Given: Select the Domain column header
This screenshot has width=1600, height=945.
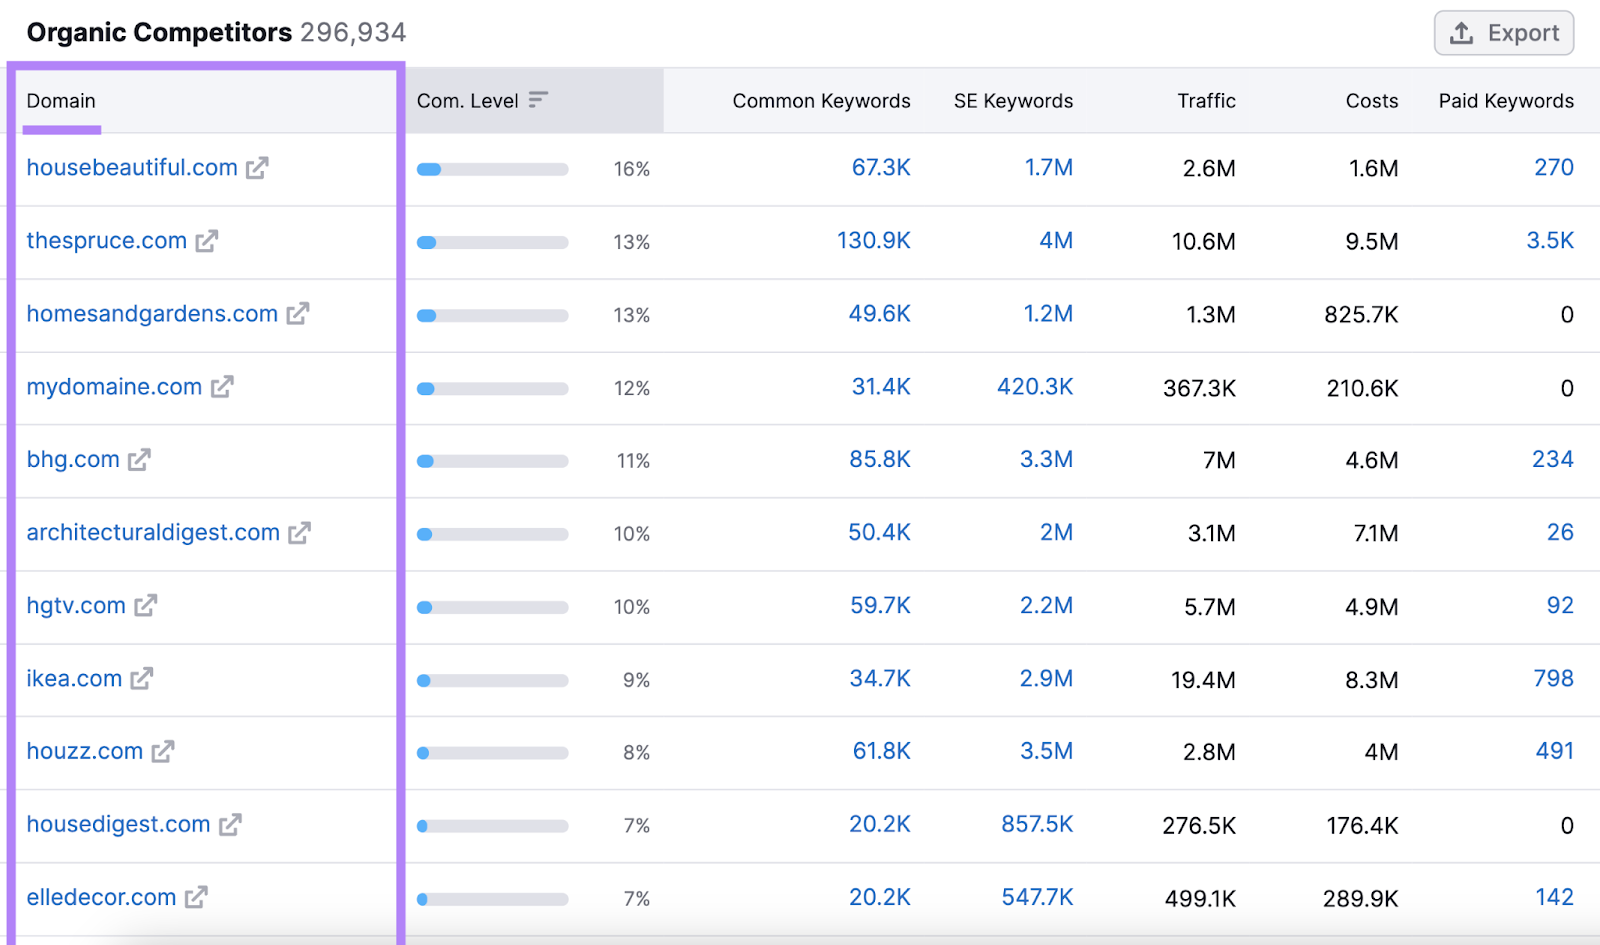Looking at the screenshot, I should (61, 100).
